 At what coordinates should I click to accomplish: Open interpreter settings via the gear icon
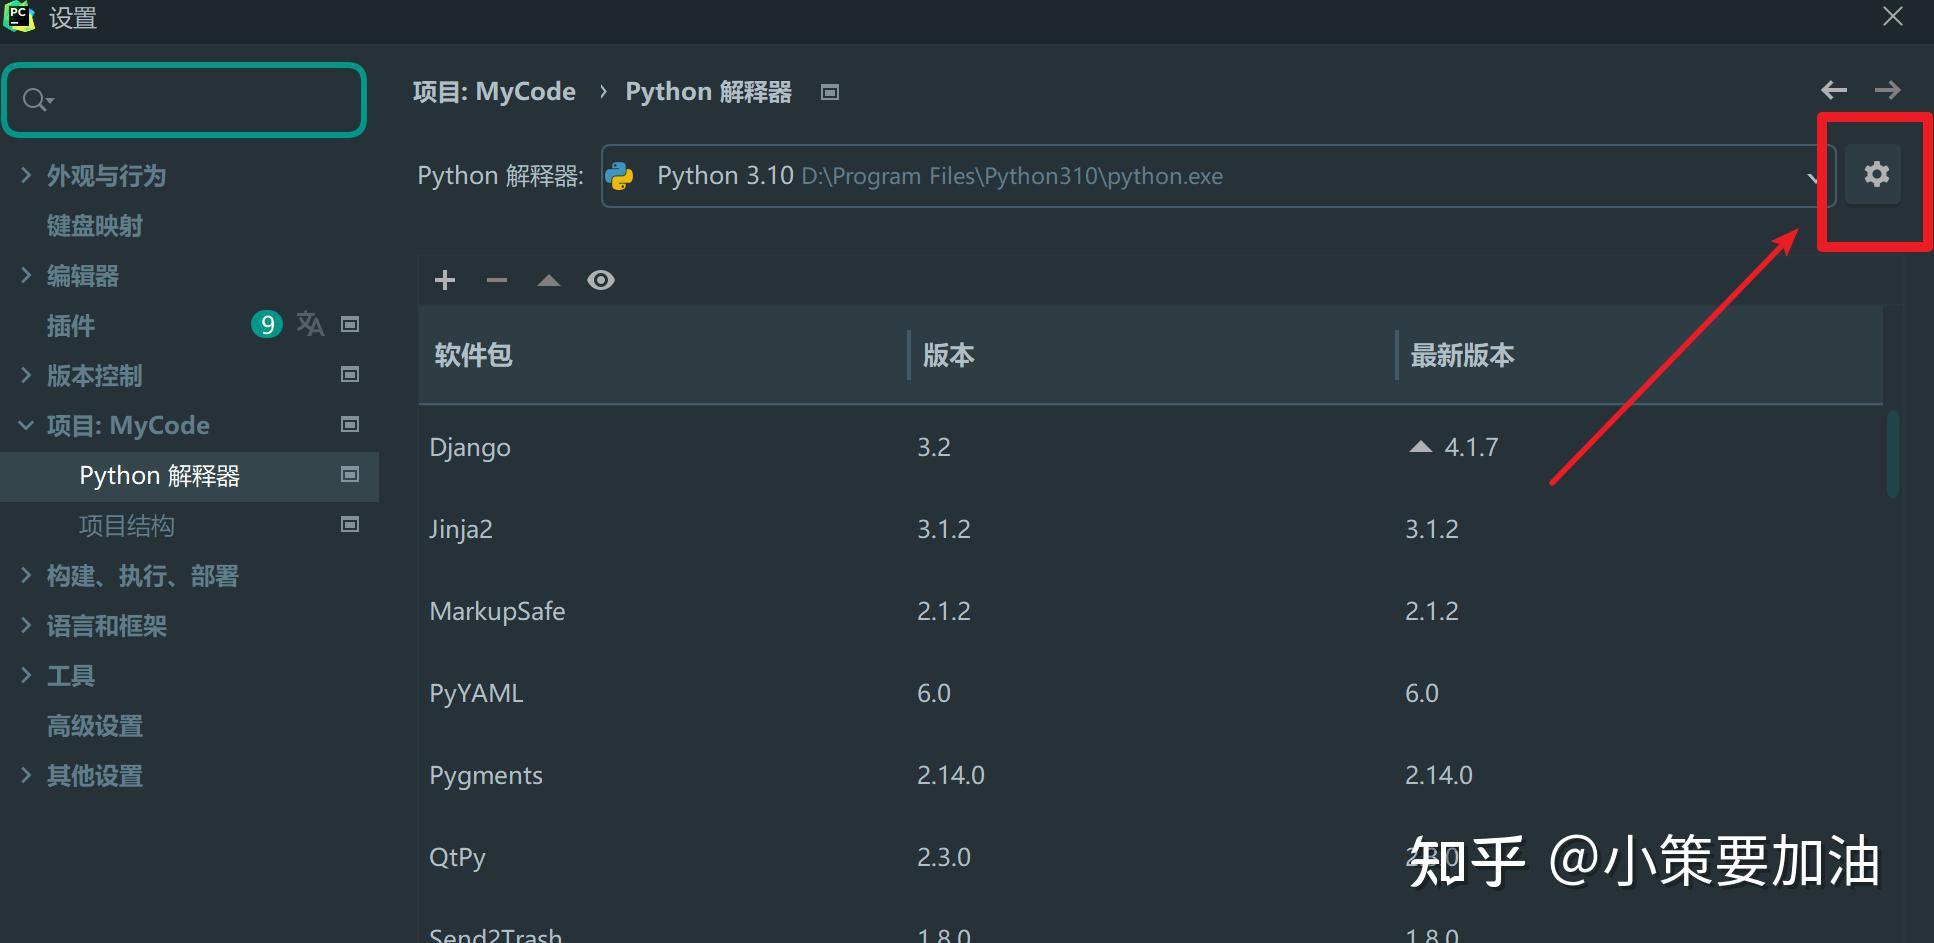pyautogui.click(x=1876, y=174)
